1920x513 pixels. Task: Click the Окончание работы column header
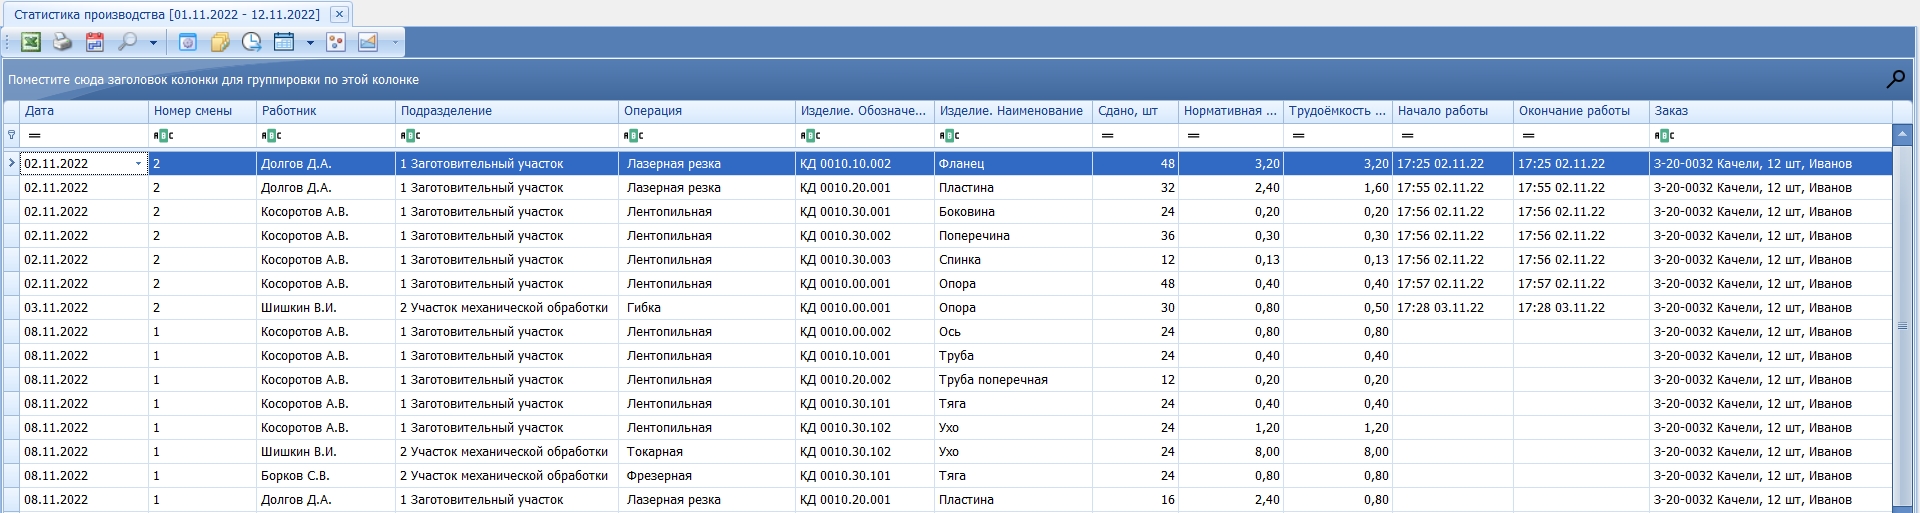tap(1581, 111)
